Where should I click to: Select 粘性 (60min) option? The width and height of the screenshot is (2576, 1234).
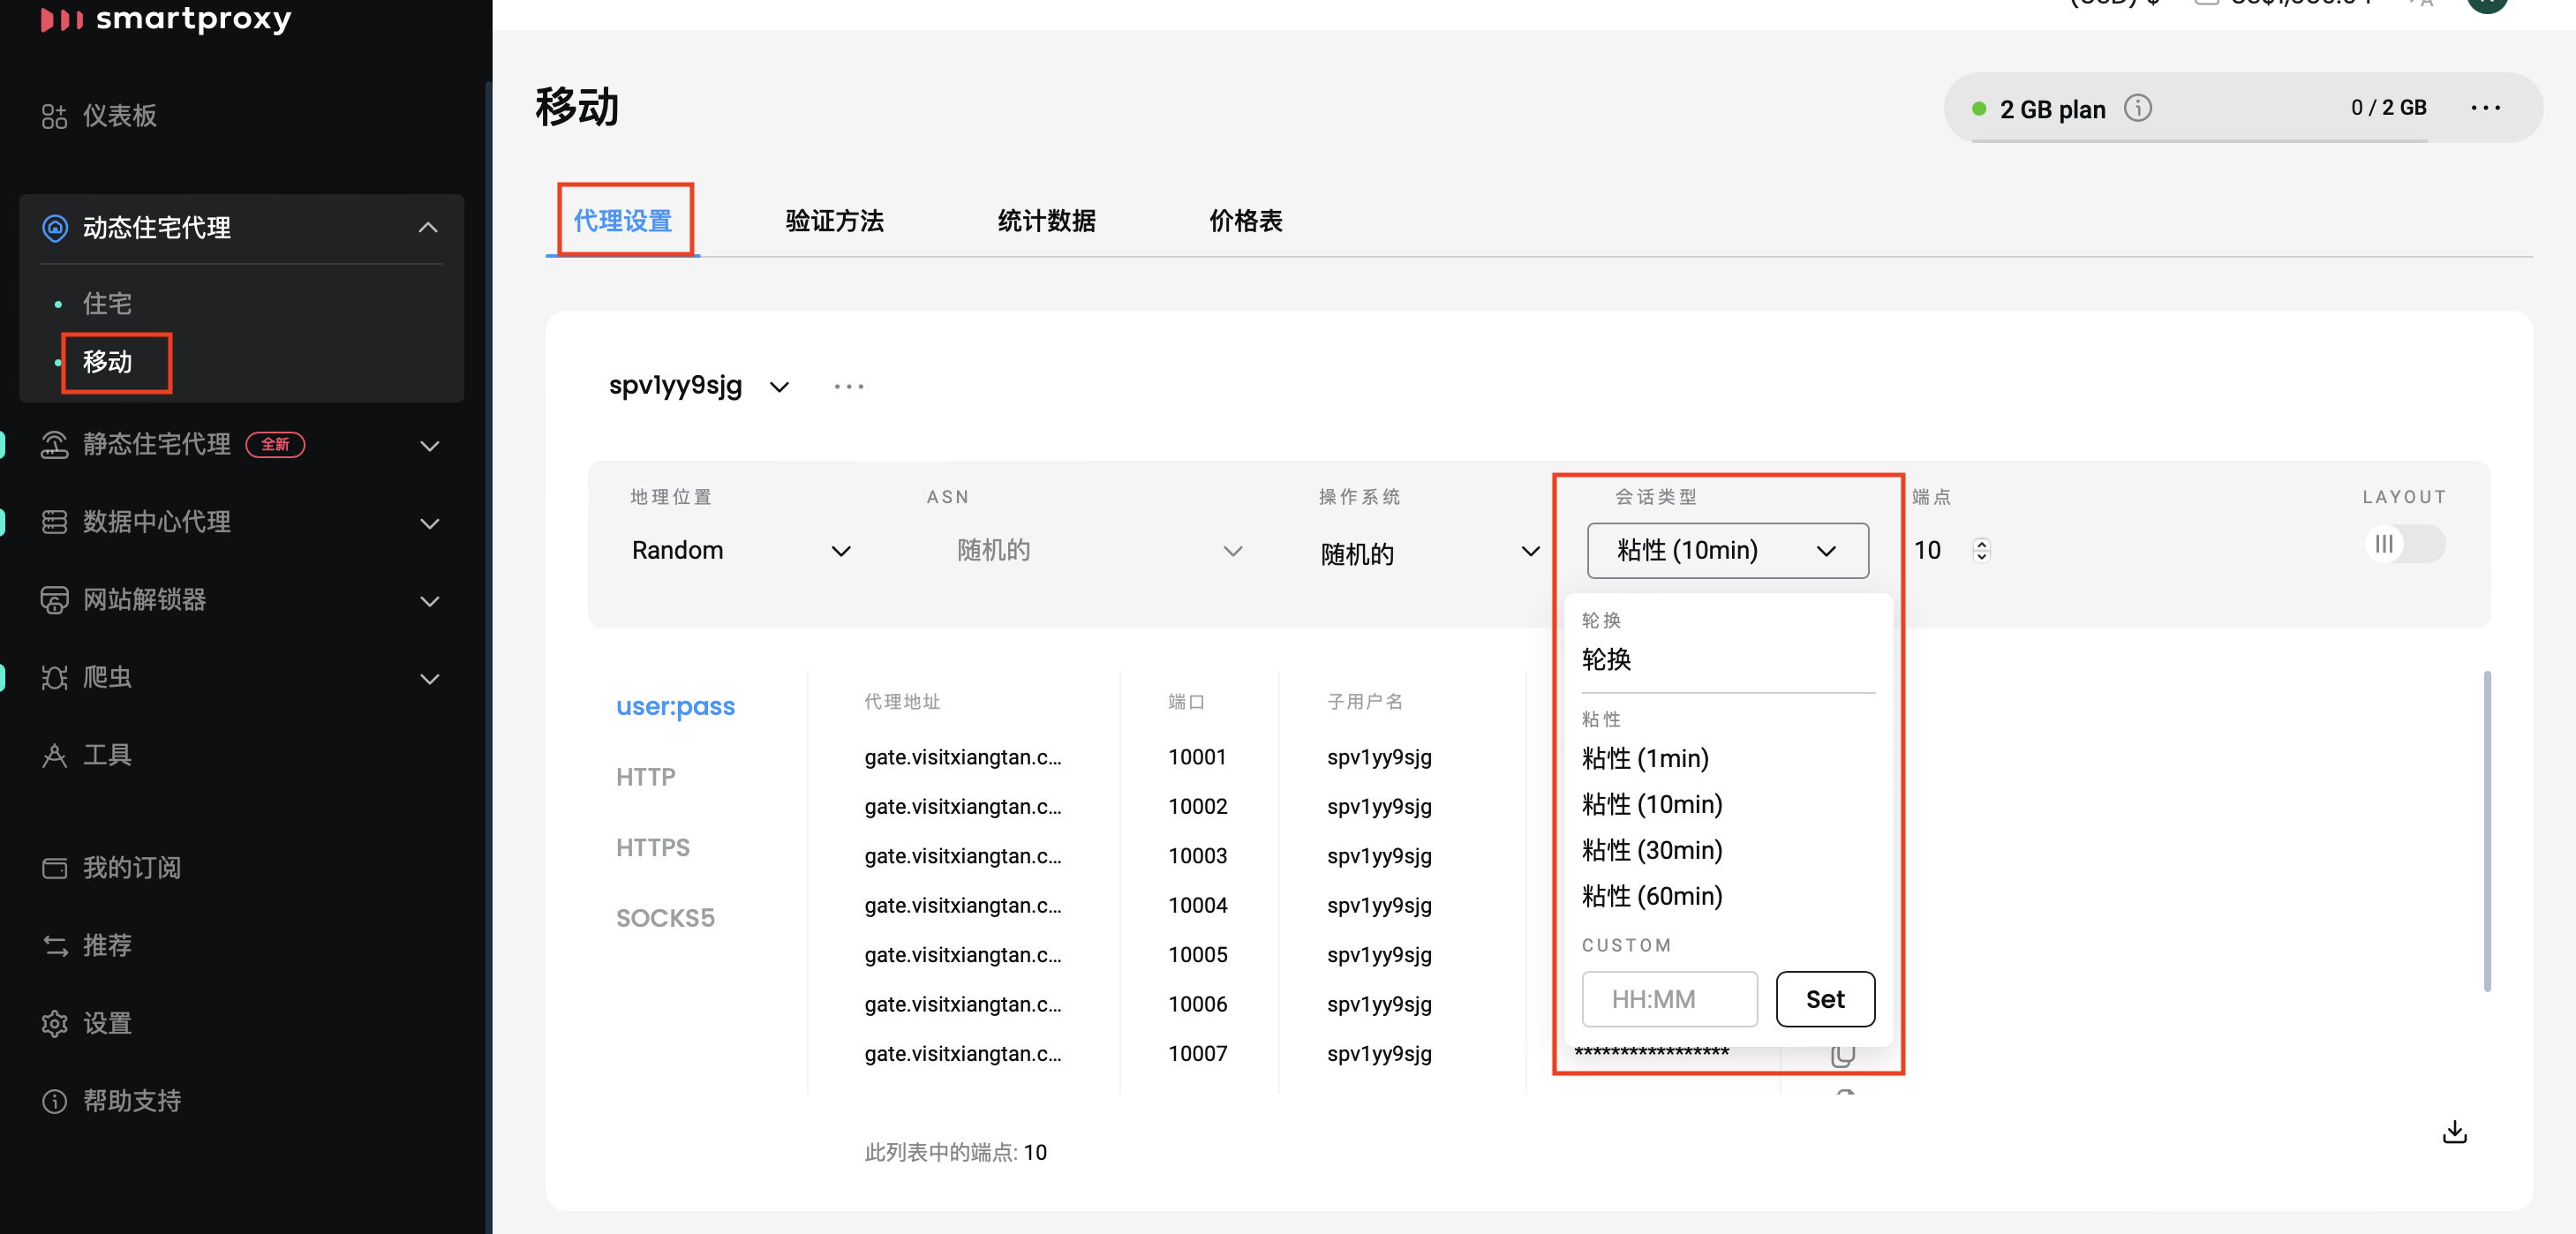click(x=1651, y=897)
